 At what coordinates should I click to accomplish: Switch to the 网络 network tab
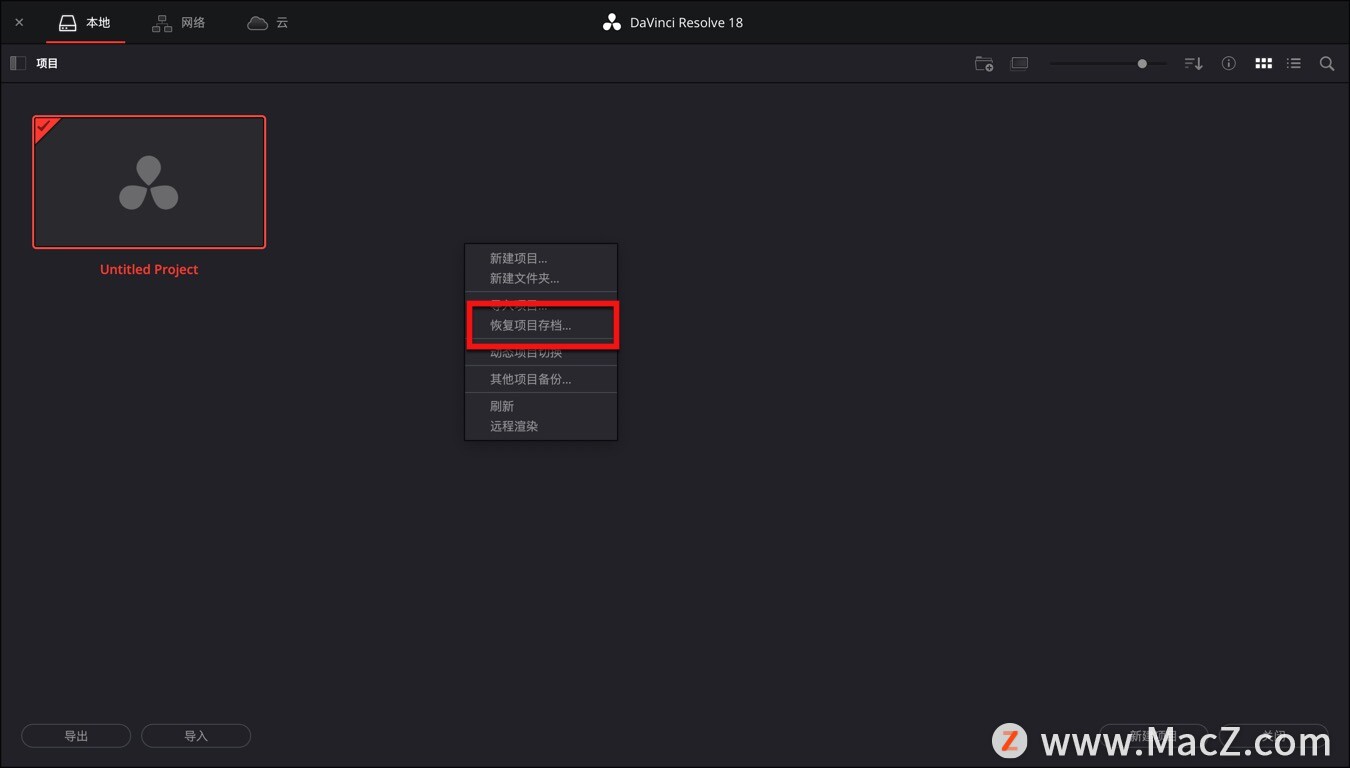[179, 22]
